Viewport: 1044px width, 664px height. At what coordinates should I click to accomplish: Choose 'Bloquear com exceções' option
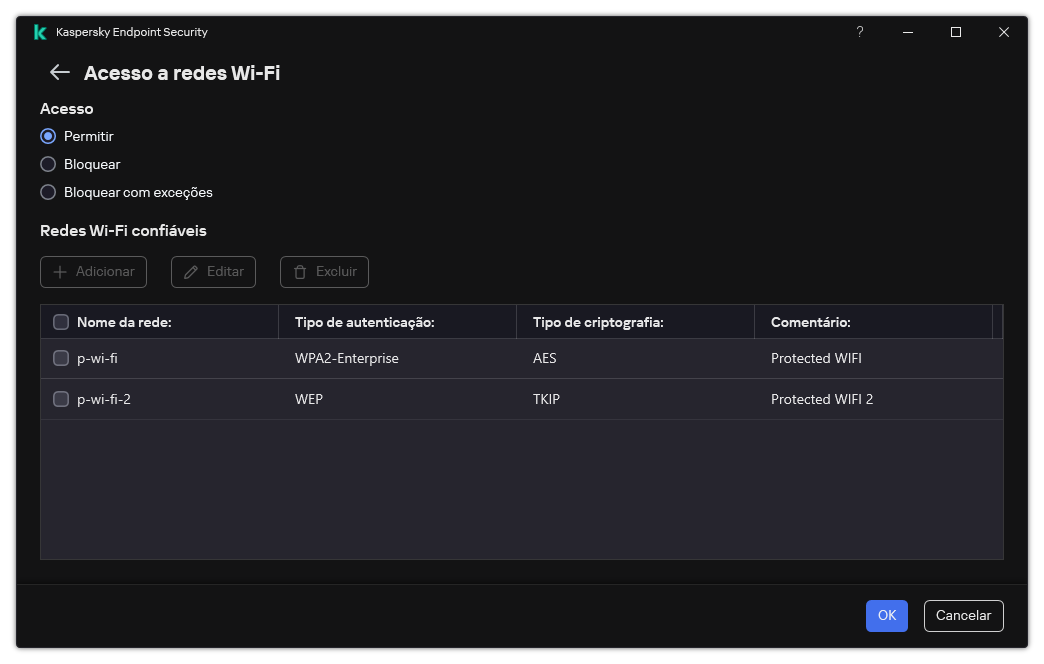click(48, 192)
